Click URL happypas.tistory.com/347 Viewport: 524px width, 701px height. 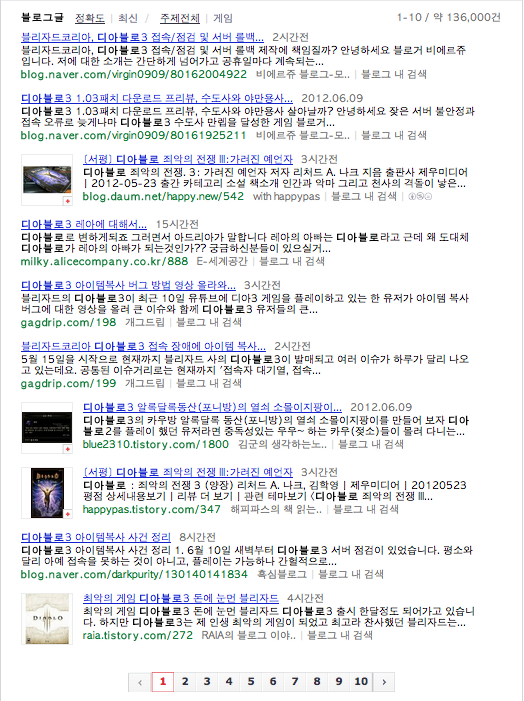coord(152,509)
